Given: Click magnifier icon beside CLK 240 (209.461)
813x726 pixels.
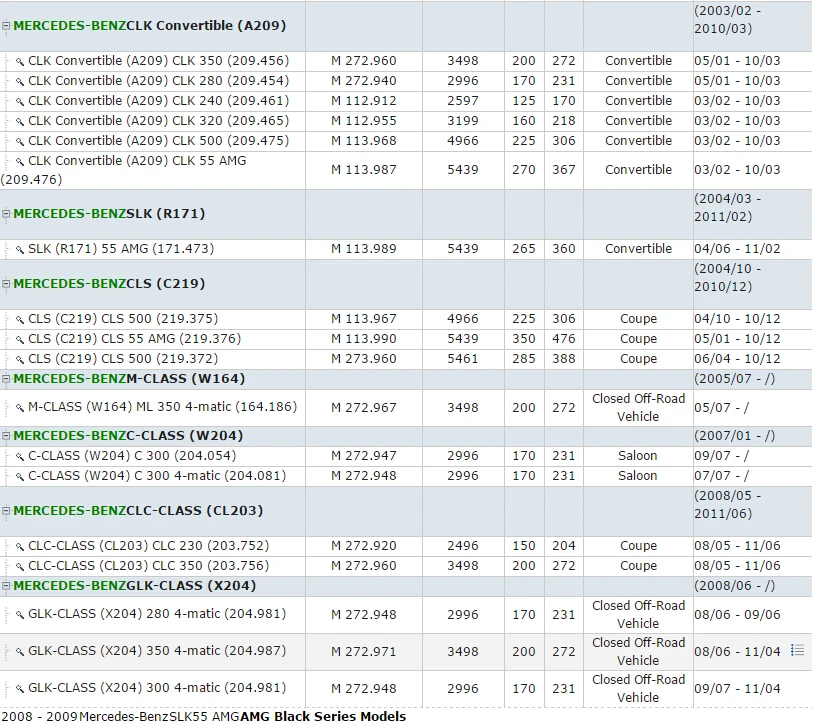Looking at the screenshot, I should coord(20,102).
